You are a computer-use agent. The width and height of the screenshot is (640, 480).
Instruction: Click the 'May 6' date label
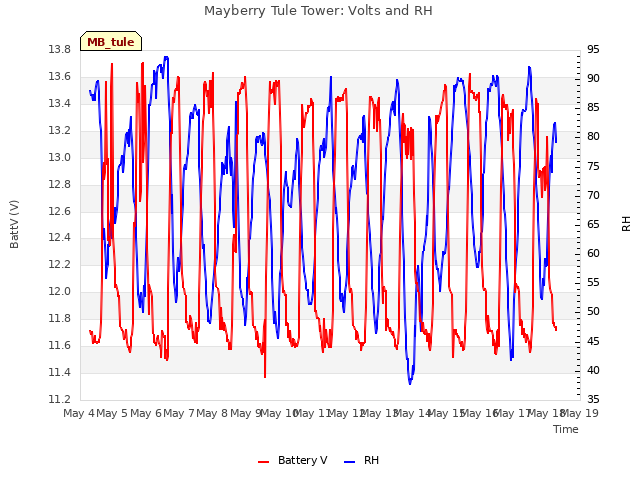[x=146, y=413]
